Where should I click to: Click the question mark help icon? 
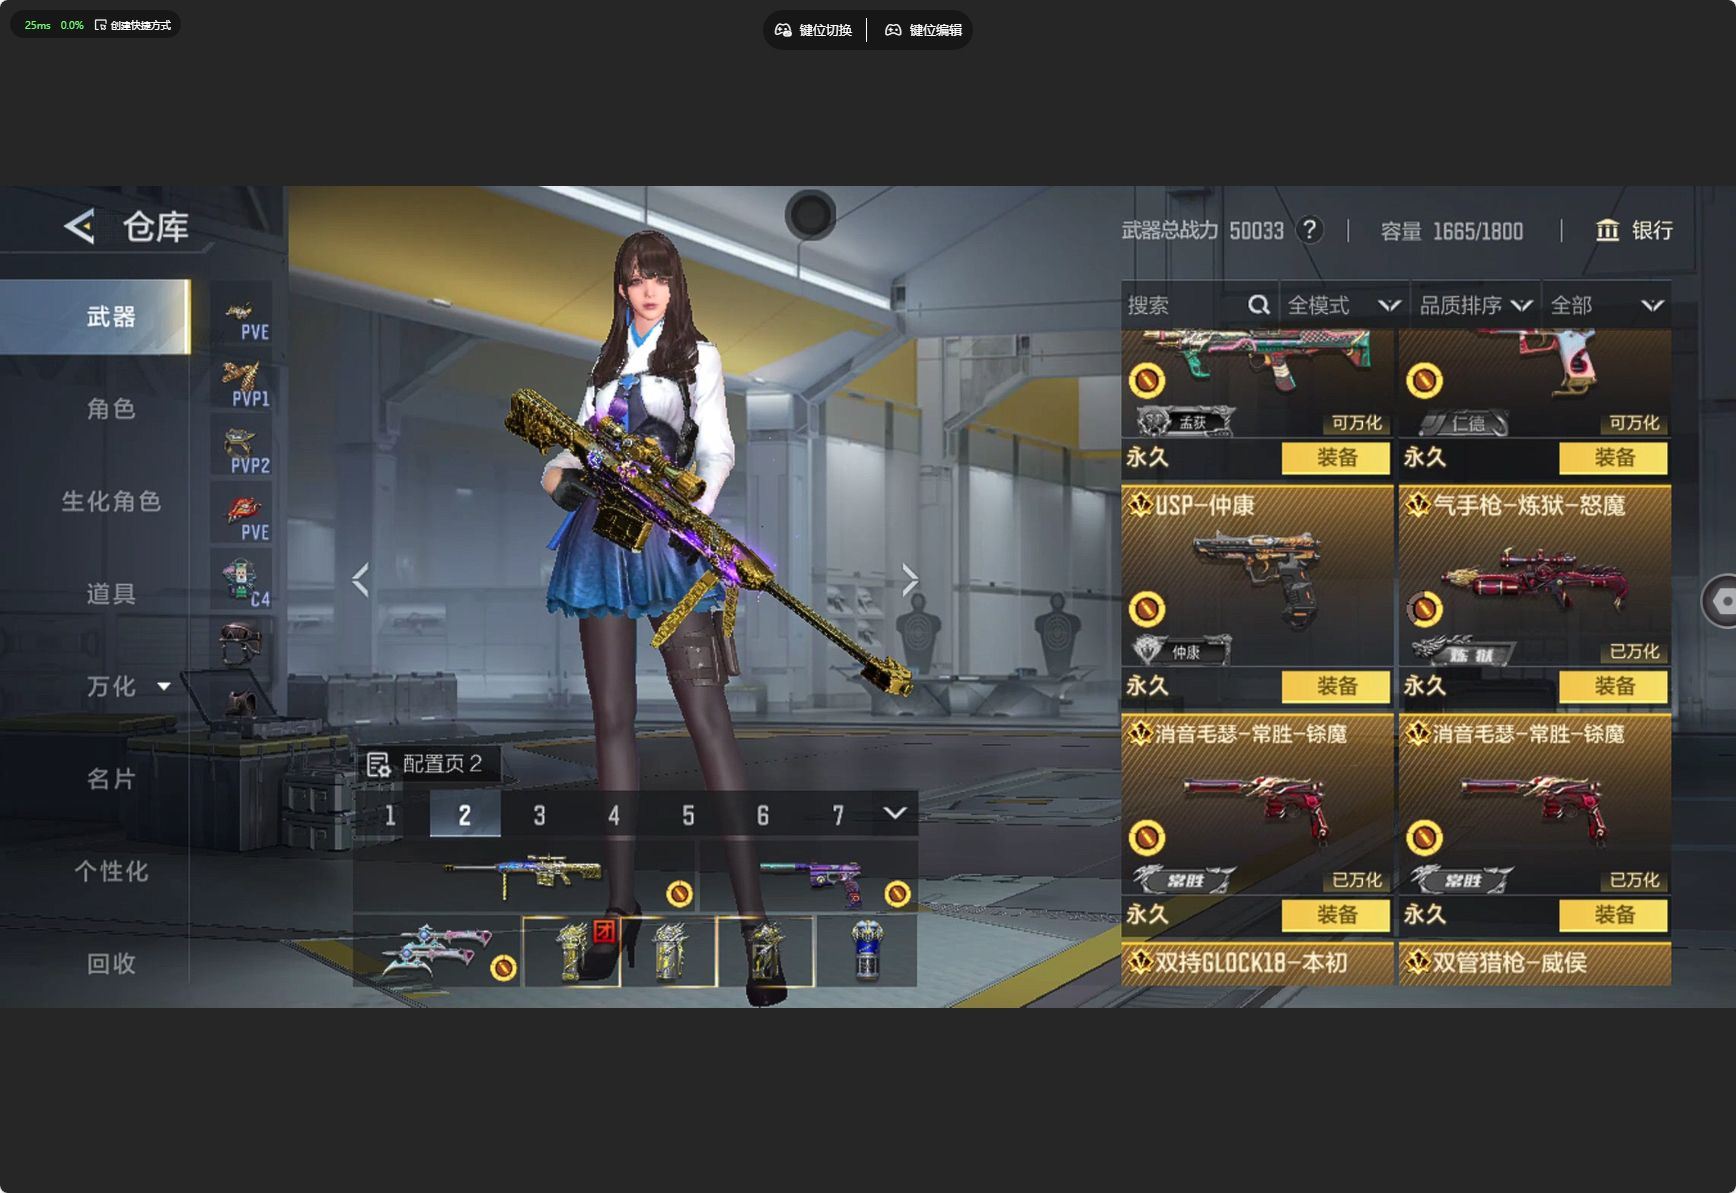(1310, 230)
